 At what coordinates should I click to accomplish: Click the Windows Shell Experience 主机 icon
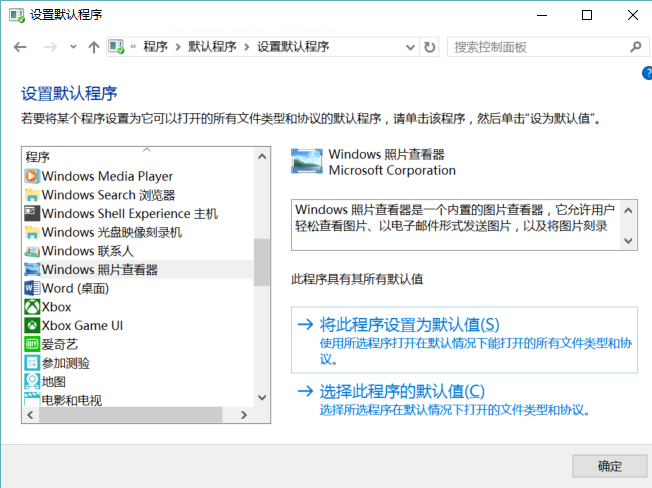point(32,213)
